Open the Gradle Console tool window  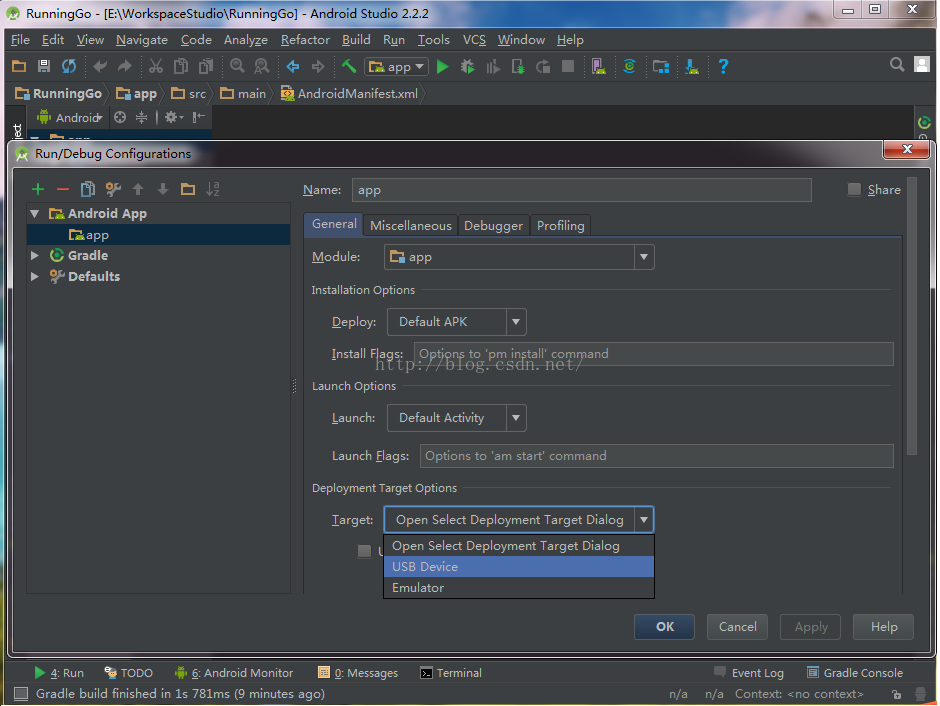[855, 673]
